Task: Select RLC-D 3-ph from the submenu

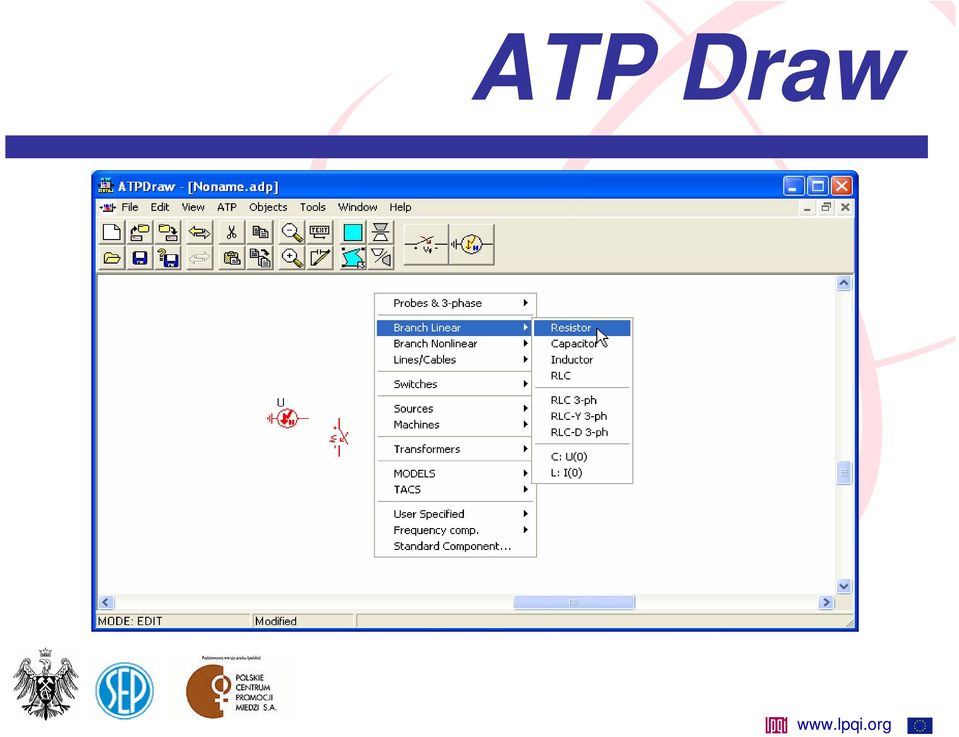Action: click(x=582, y=432)
